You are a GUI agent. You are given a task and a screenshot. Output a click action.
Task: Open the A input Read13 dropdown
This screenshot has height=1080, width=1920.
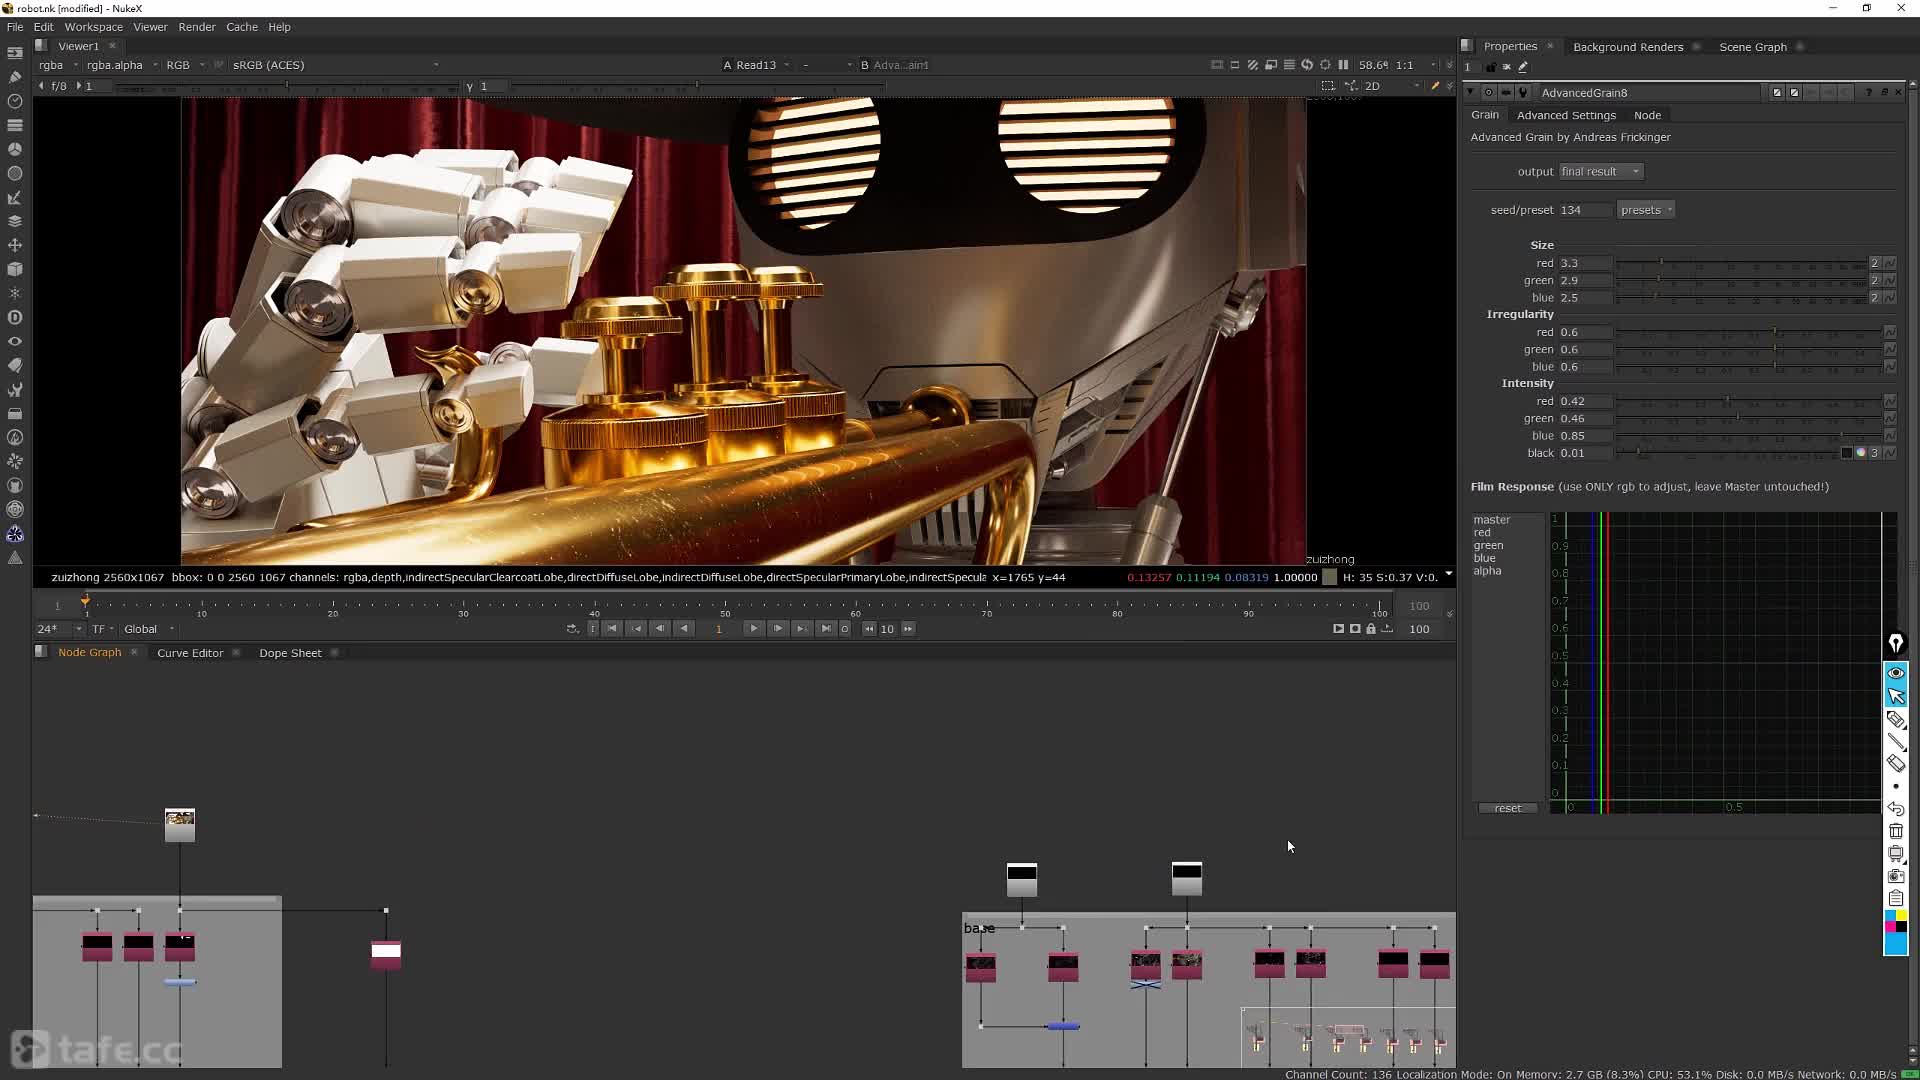(x=757, y=65)
